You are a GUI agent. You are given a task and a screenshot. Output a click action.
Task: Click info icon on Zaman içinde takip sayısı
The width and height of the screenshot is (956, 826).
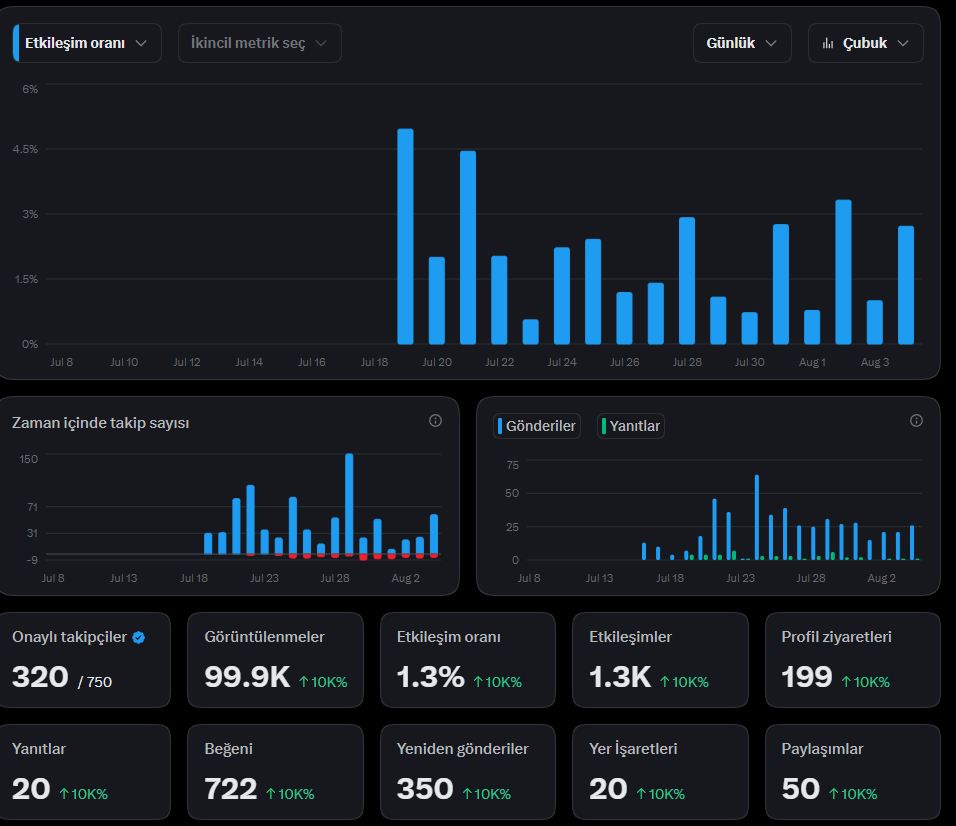click(x=435, y=421)
